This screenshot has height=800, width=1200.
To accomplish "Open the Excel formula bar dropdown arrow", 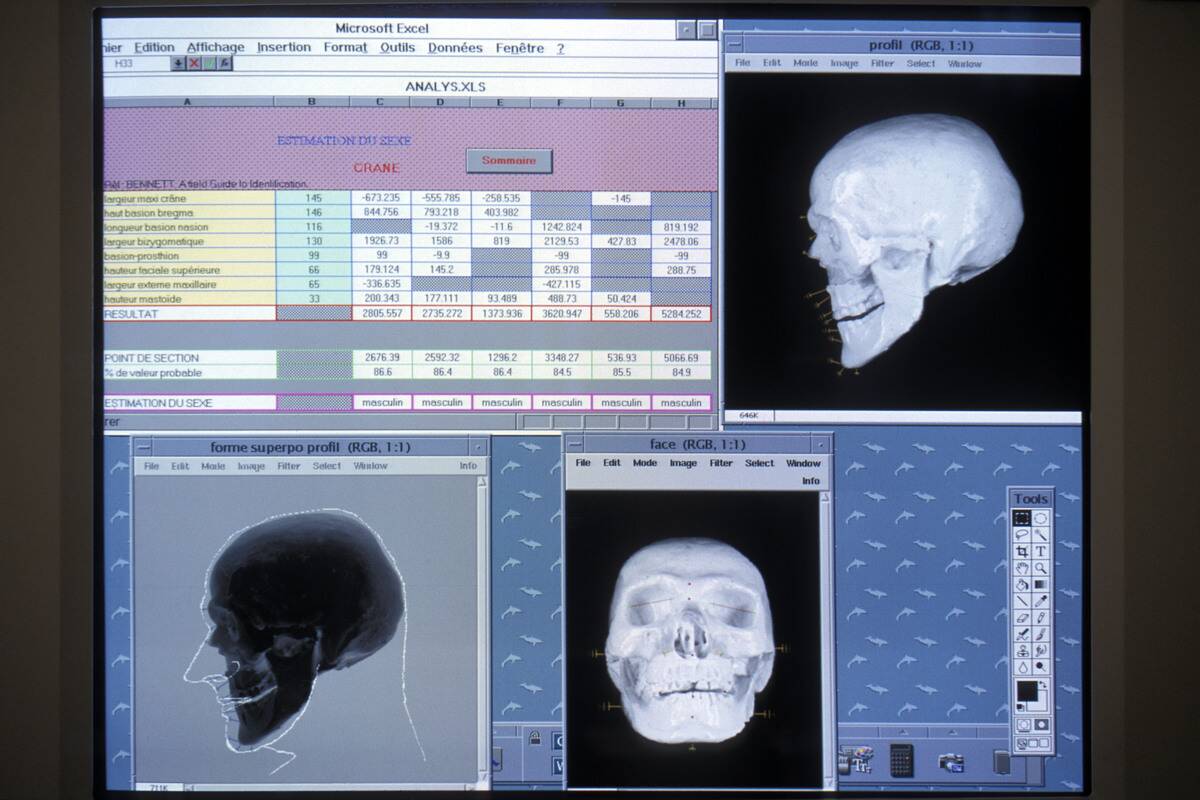I will (178, 63).
